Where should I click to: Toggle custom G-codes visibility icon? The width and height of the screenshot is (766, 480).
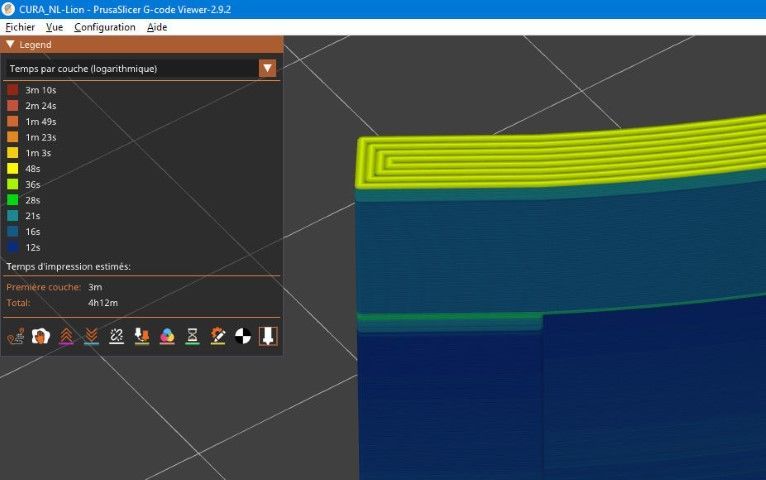(218, 336)
